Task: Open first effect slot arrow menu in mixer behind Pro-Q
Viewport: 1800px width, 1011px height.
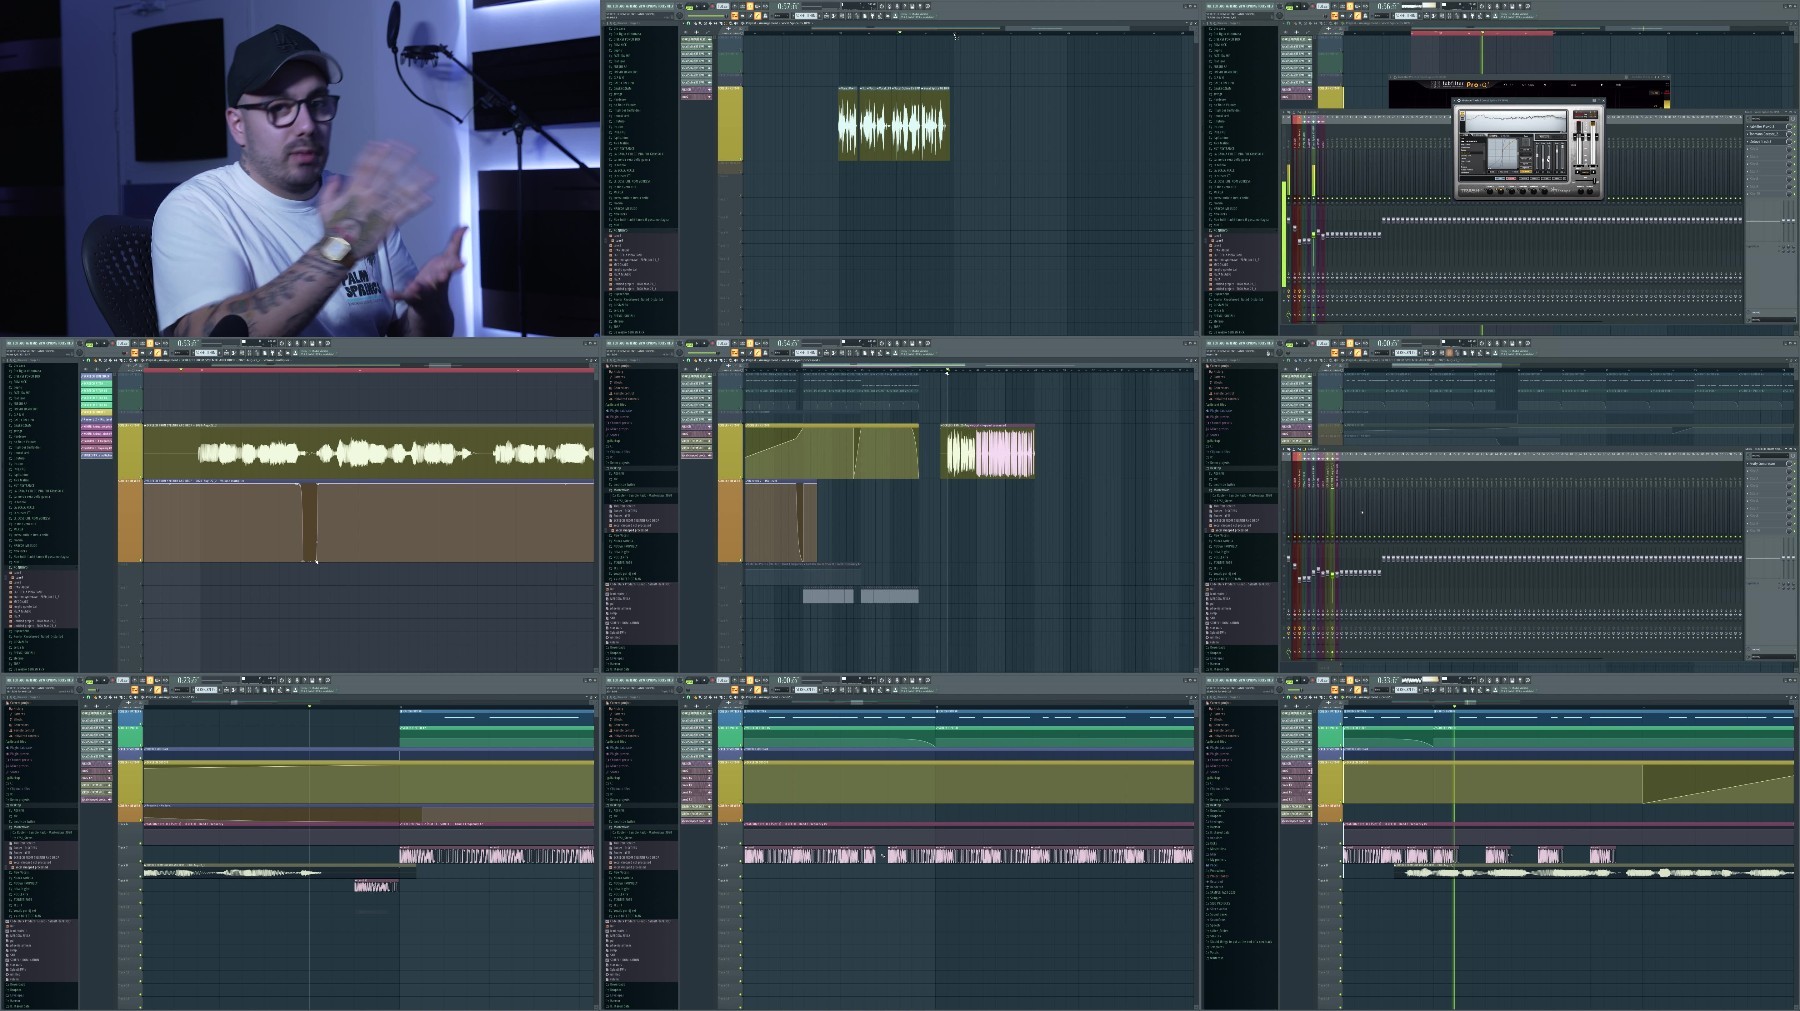Action: (1748, 127)
